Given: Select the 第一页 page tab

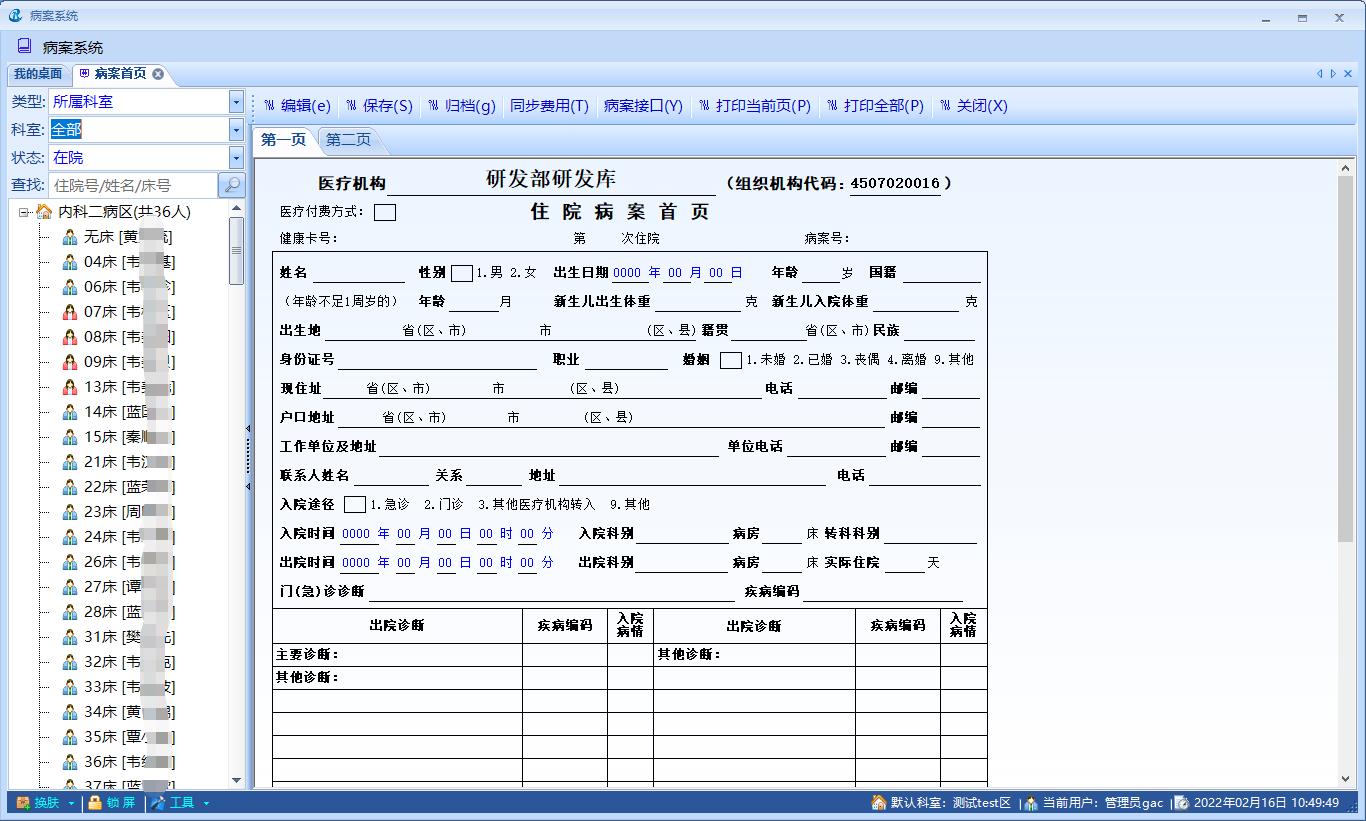Looking at the screenshot, I should 284,140.
